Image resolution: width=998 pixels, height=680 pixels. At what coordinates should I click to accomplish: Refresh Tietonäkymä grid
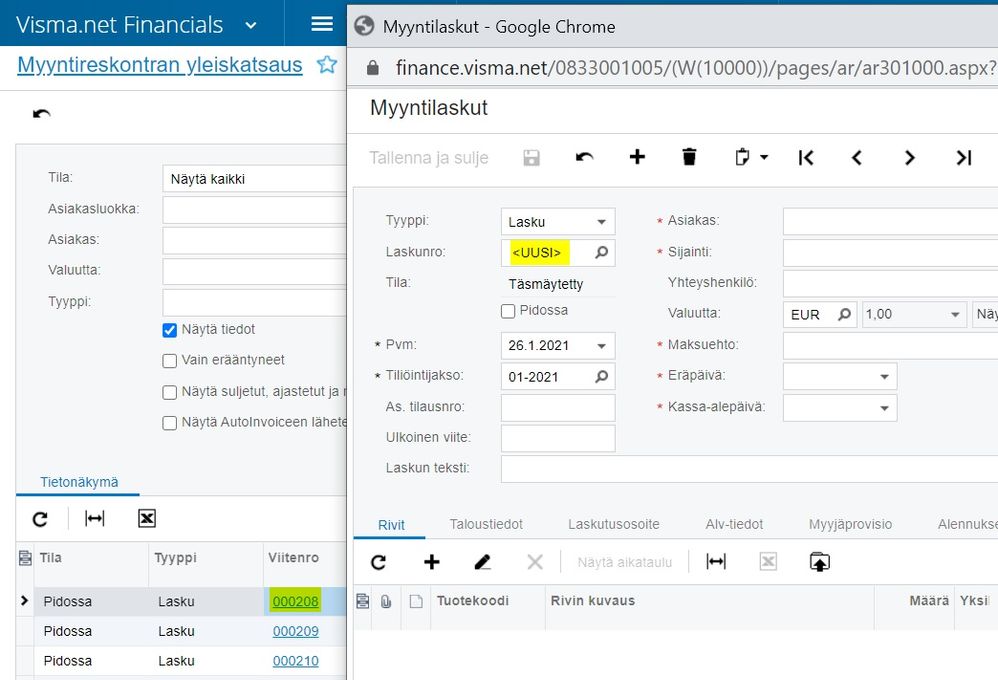(x=40, y=520)
